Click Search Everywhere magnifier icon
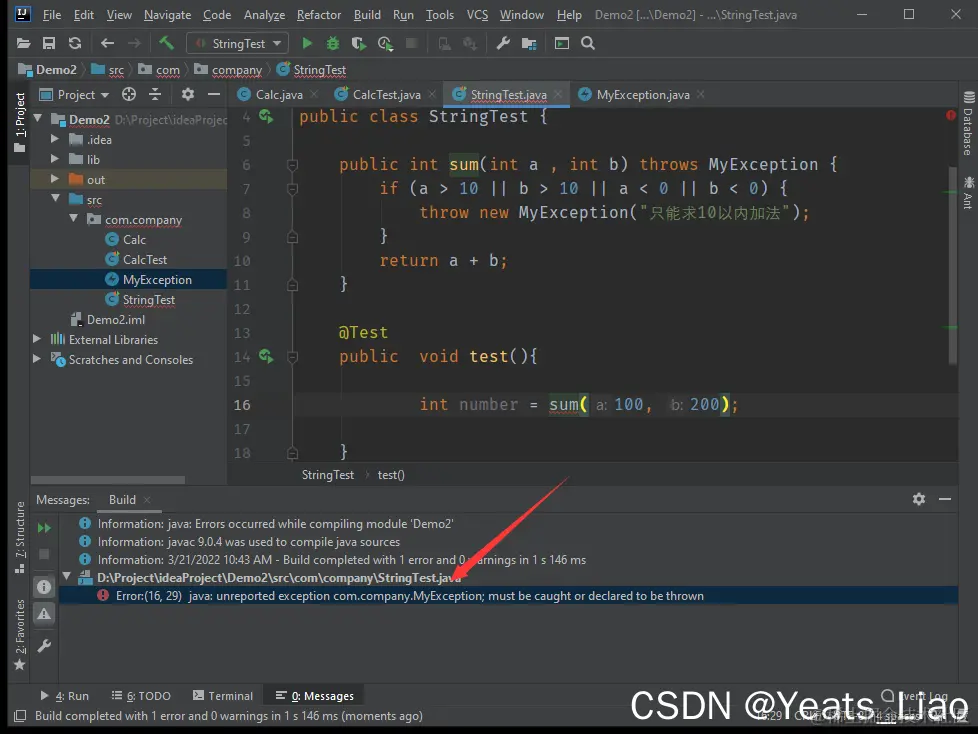Image resolution: width=978 pixels, height=734 pixels. pyautogui.click(x=588, y=43)
